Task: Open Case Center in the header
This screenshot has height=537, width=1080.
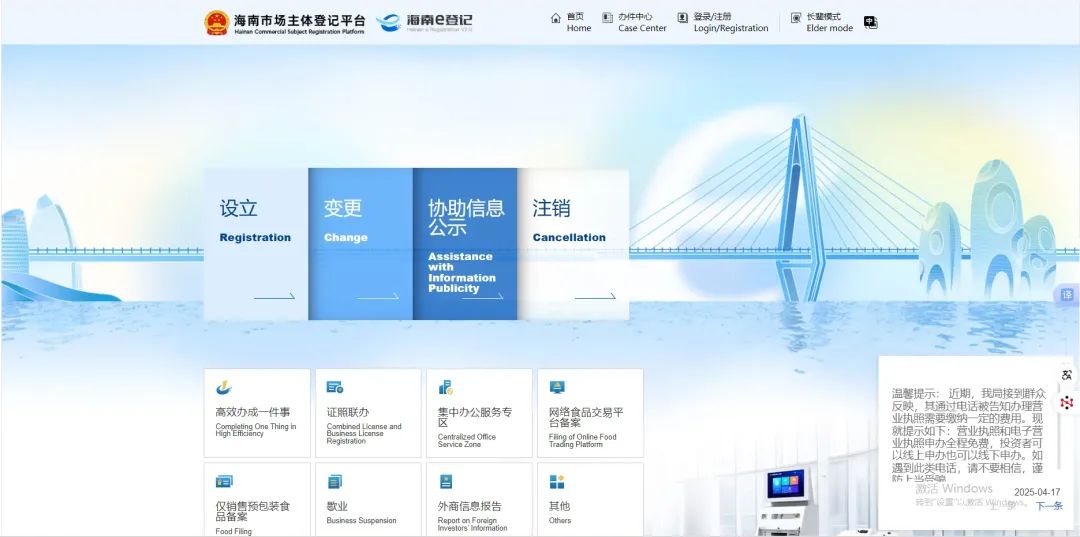Action: 641,22
